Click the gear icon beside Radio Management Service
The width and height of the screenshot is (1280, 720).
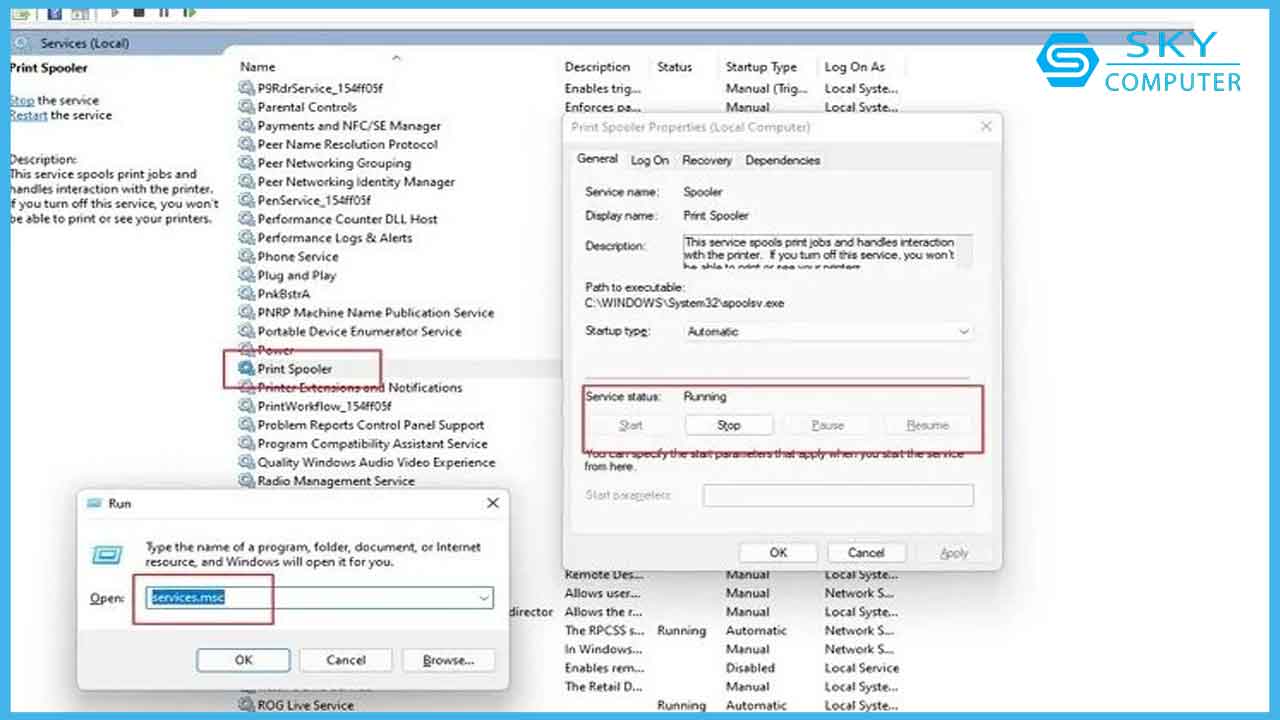point(247,481)
